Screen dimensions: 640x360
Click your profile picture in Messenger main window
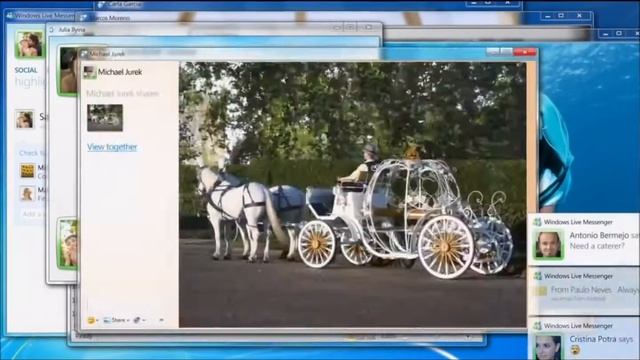tap(29, 44)
